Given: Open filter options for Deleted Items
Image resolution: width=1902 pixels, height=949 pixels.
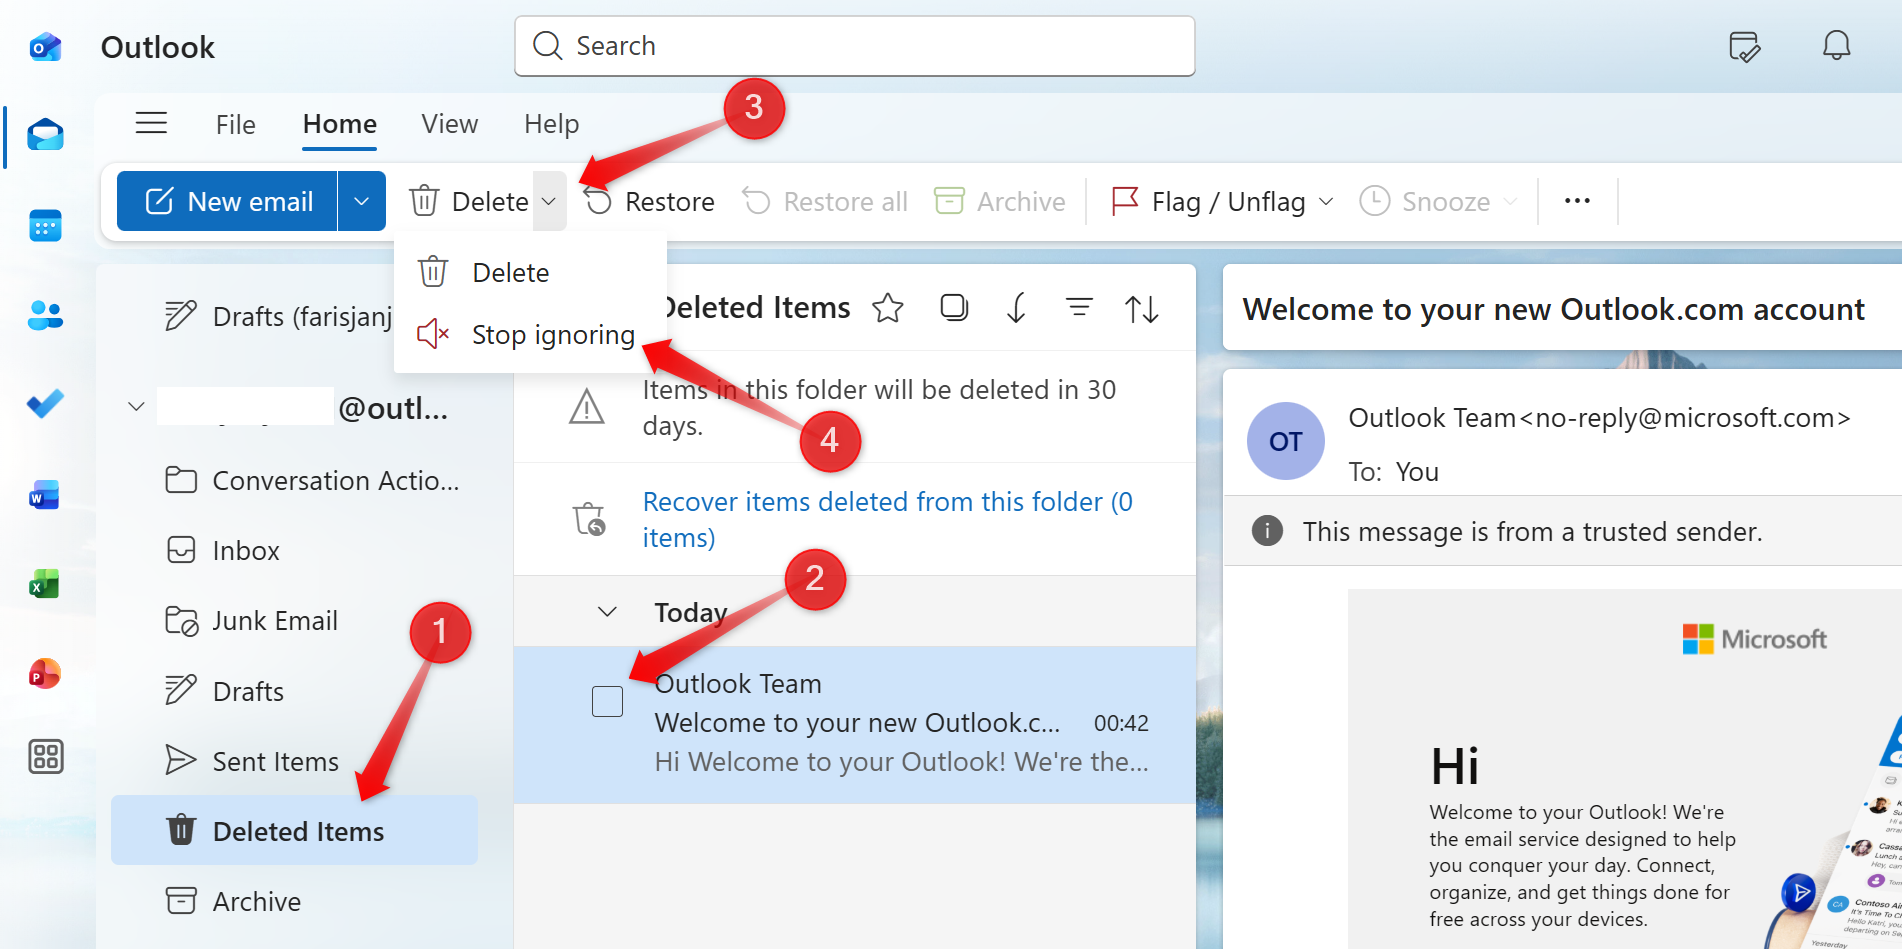Looking at the screenshot, I should coord(1079,307).
